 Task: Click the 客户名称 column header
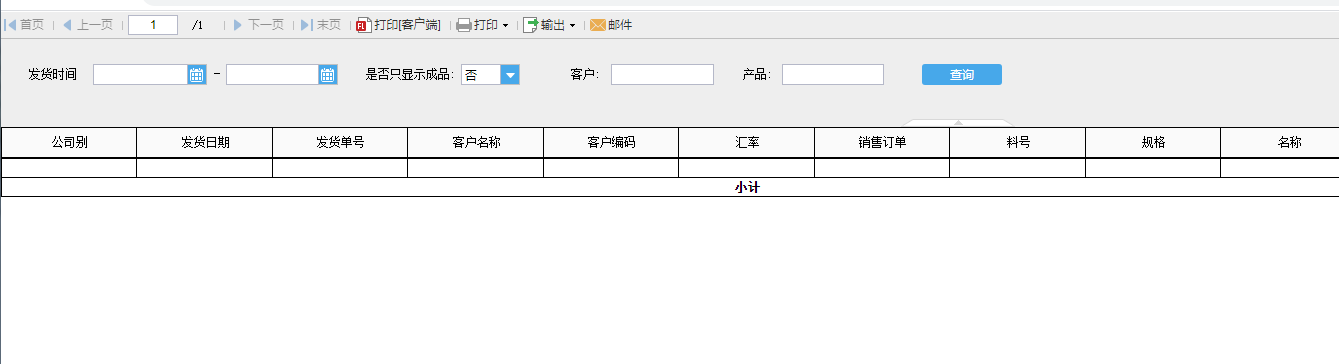pyautogui.click(x=476, y=142)
